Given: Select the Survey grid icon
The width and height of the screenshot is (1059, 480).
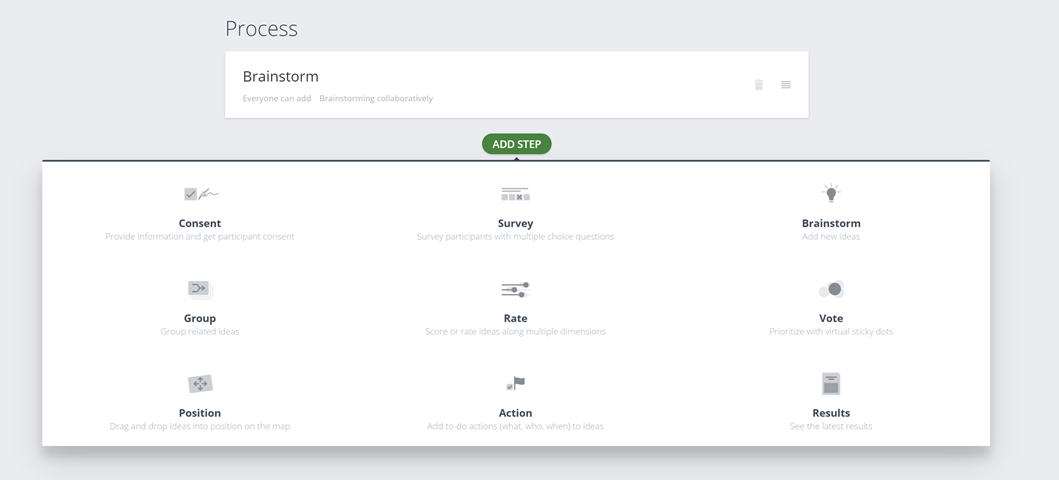Looking at the screenshot, I should 515,194.
